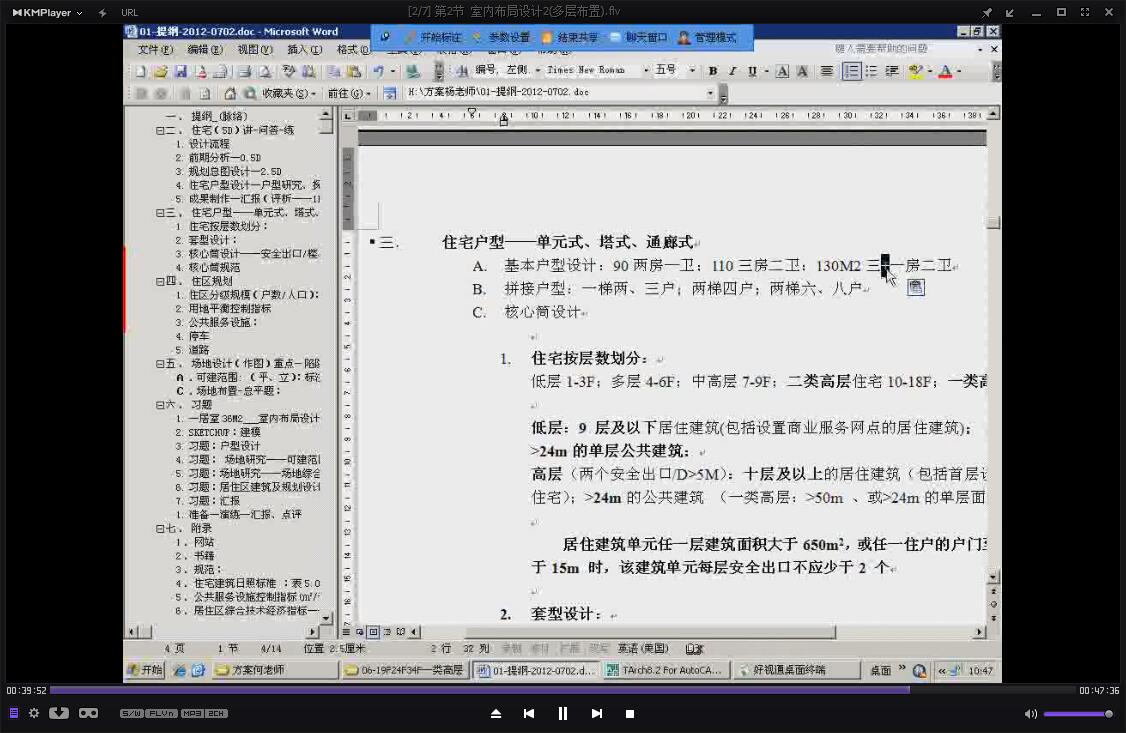Switch to TArch8.2 For AutoCAD taskbar item
This screenshot has height=733, width=1126.
(x=666, y=670)
